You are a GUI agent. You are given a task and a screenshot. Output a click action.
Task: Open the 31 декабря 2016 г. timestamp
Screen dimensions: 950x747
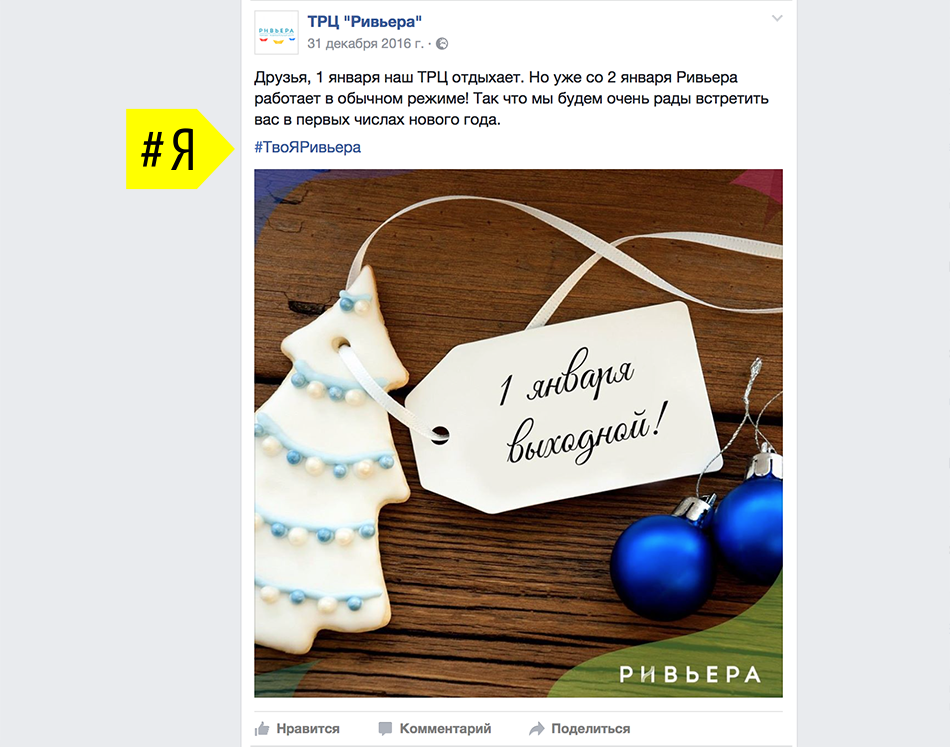pos(365,44)
